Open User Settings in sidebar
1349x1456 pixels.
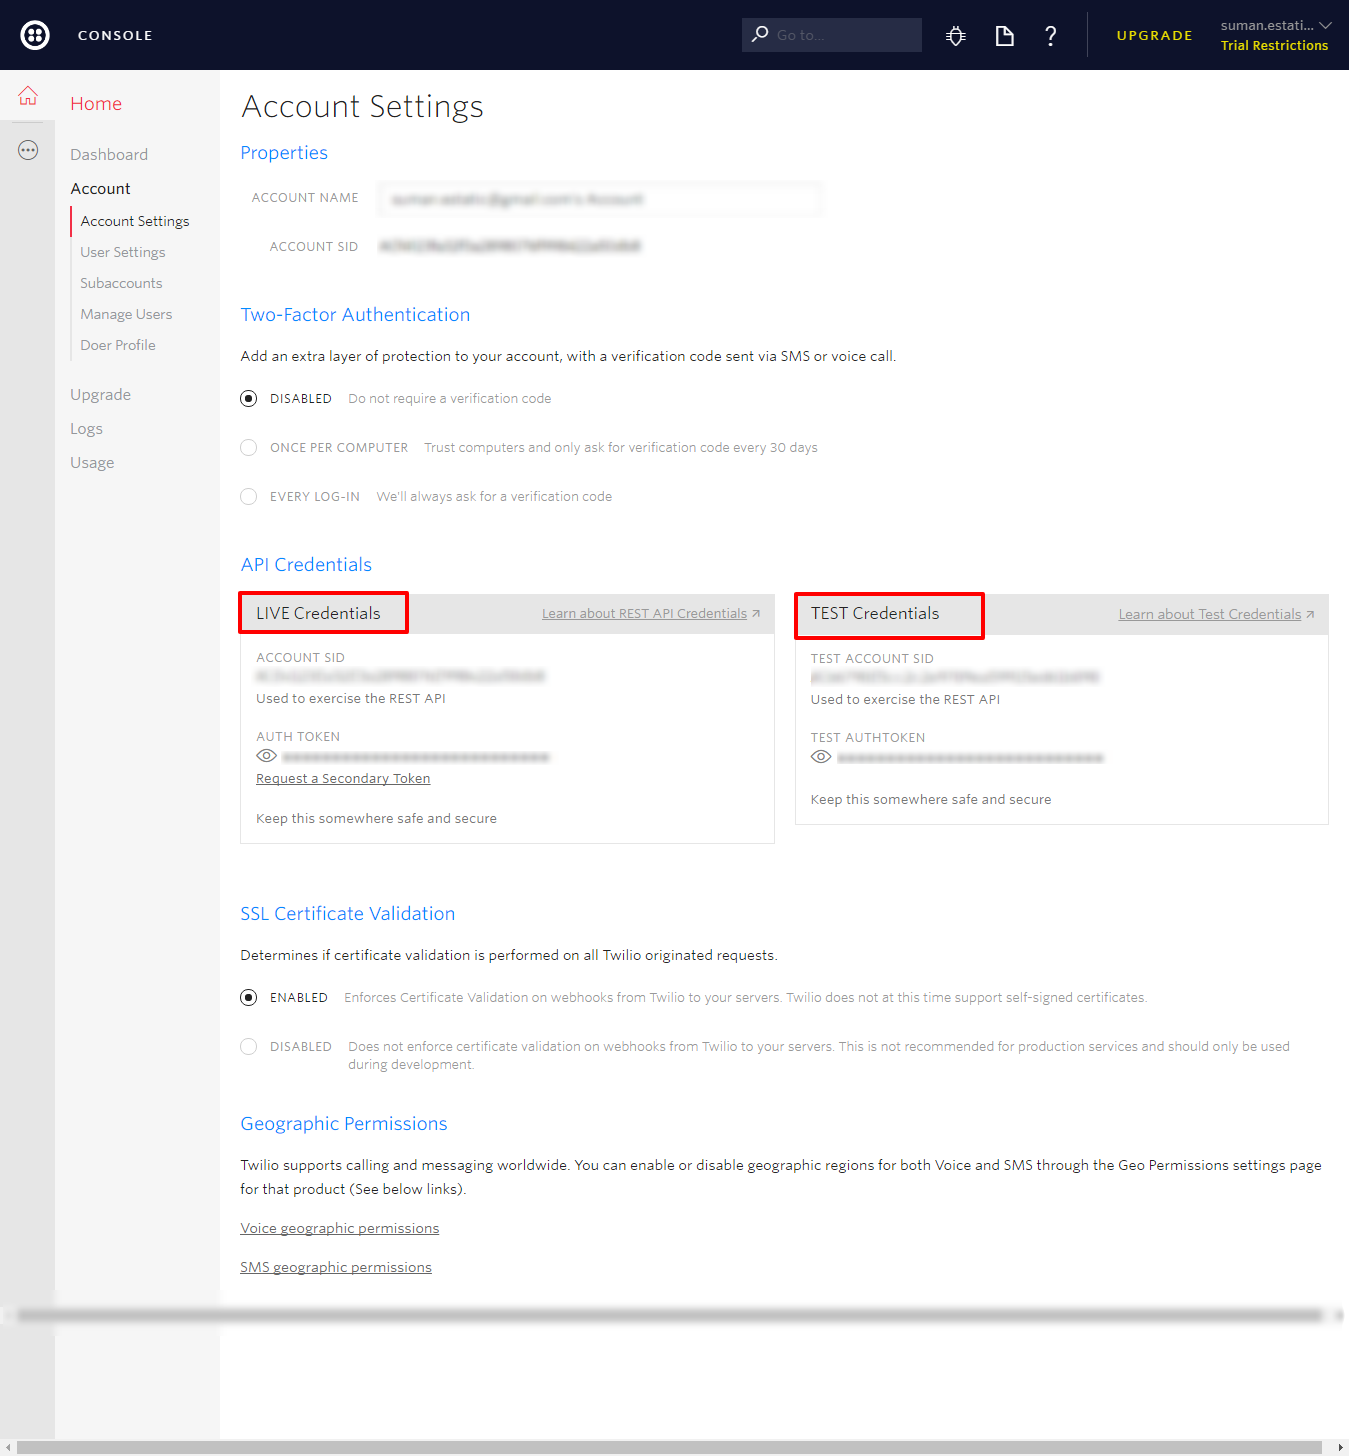tap(123, 252)
